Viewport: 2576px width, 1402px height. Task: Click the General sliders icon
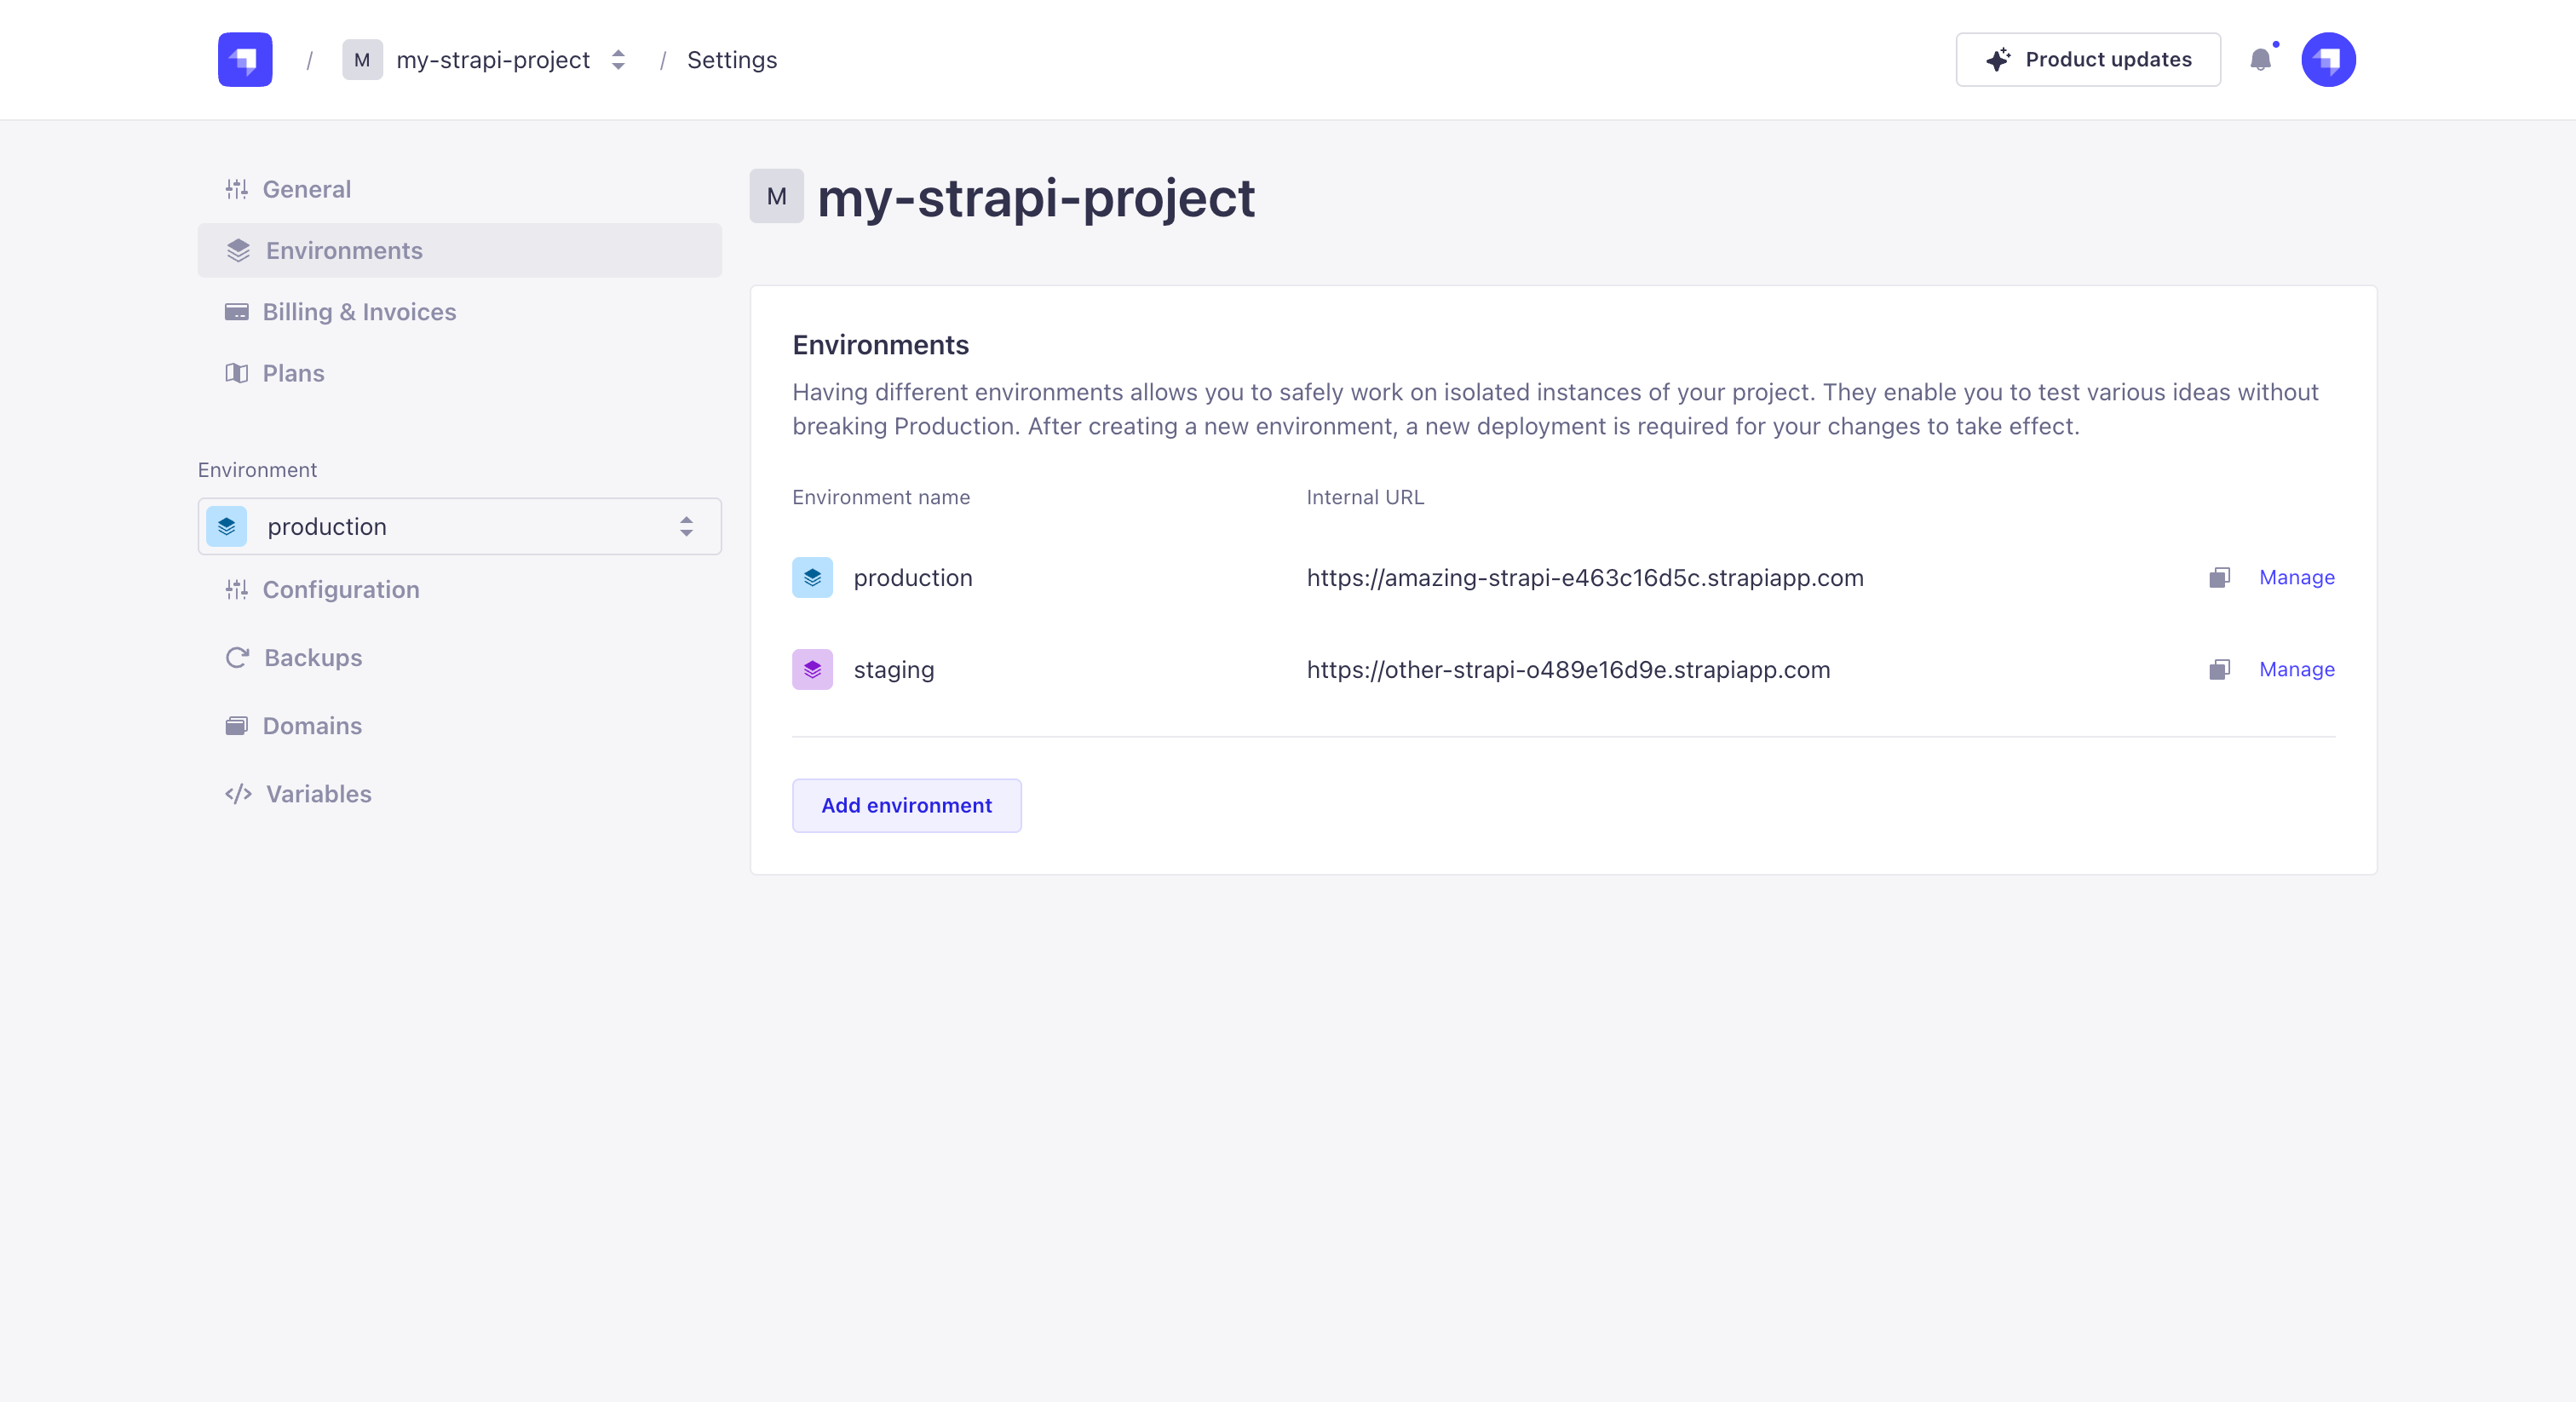pyautogui.click(x=236, y=189)
